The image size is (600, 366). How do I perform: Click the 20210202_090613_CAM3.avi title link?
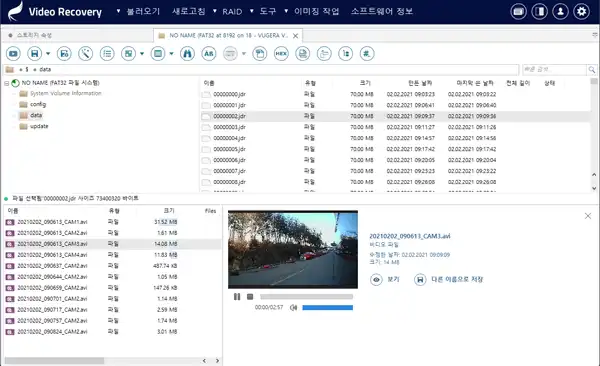click(x=409, y=236)
